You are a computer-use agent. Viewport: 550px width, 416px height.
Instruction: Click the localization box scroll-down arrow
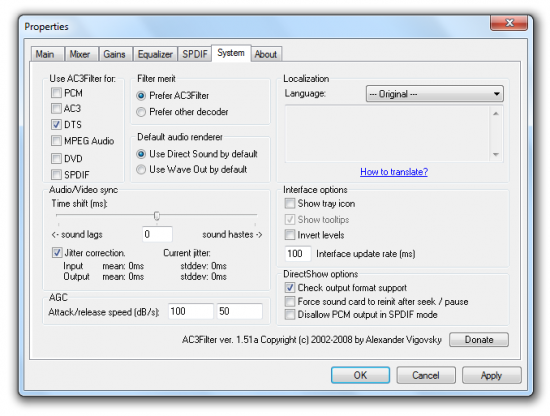coord(496,154)
